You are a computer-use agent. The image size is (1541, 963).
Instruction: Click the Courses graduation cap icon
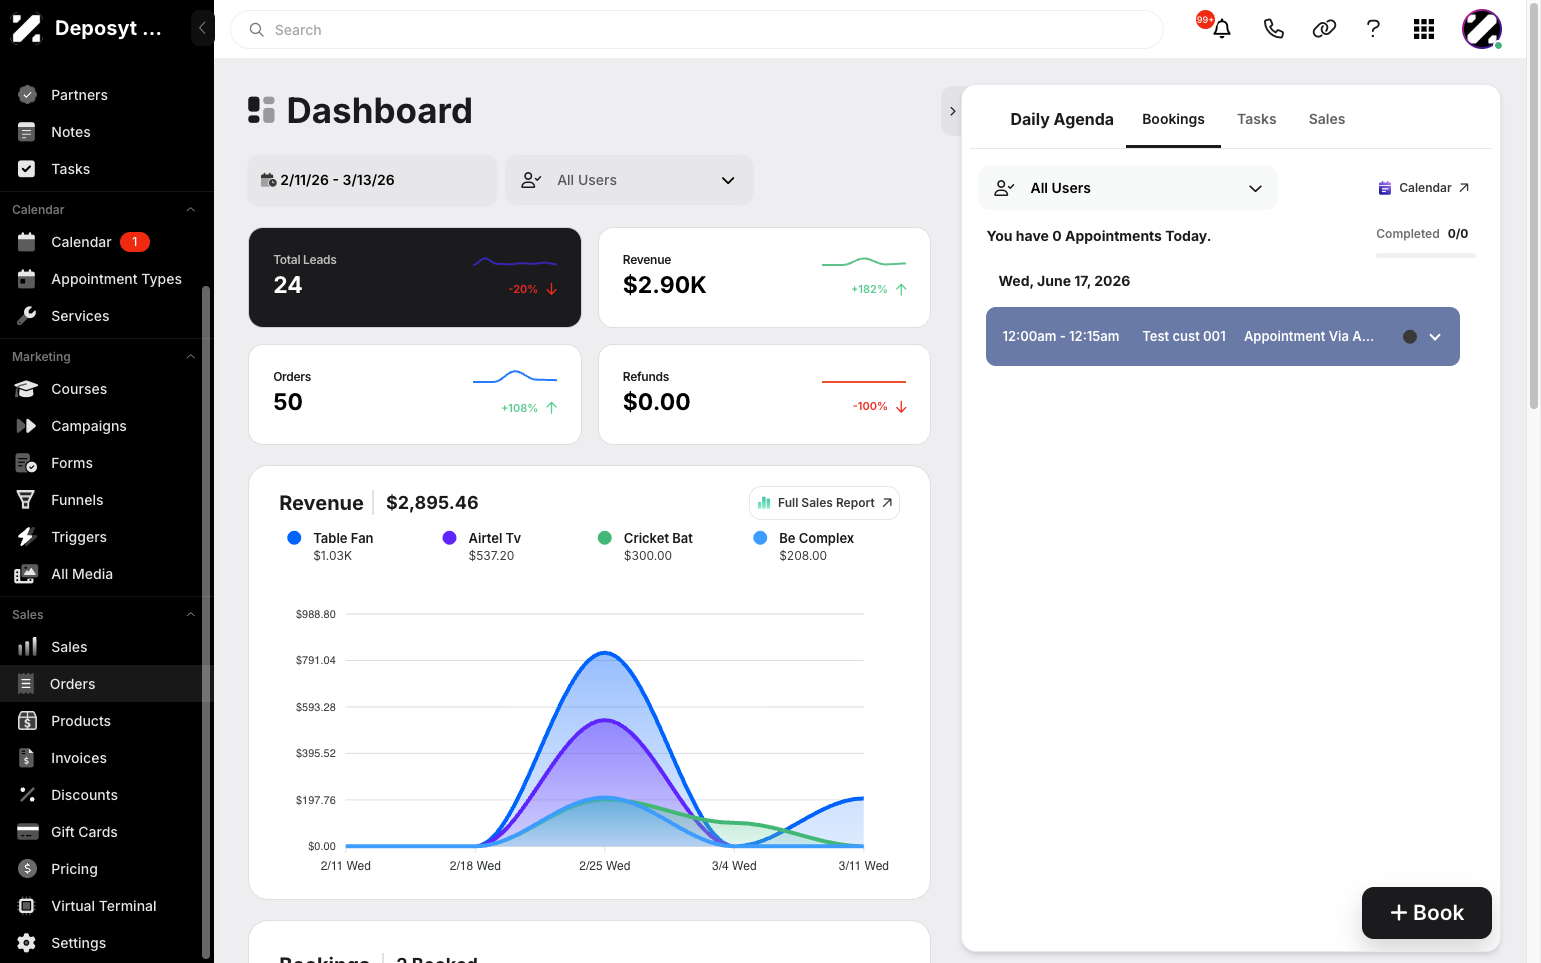click(27, 389)
